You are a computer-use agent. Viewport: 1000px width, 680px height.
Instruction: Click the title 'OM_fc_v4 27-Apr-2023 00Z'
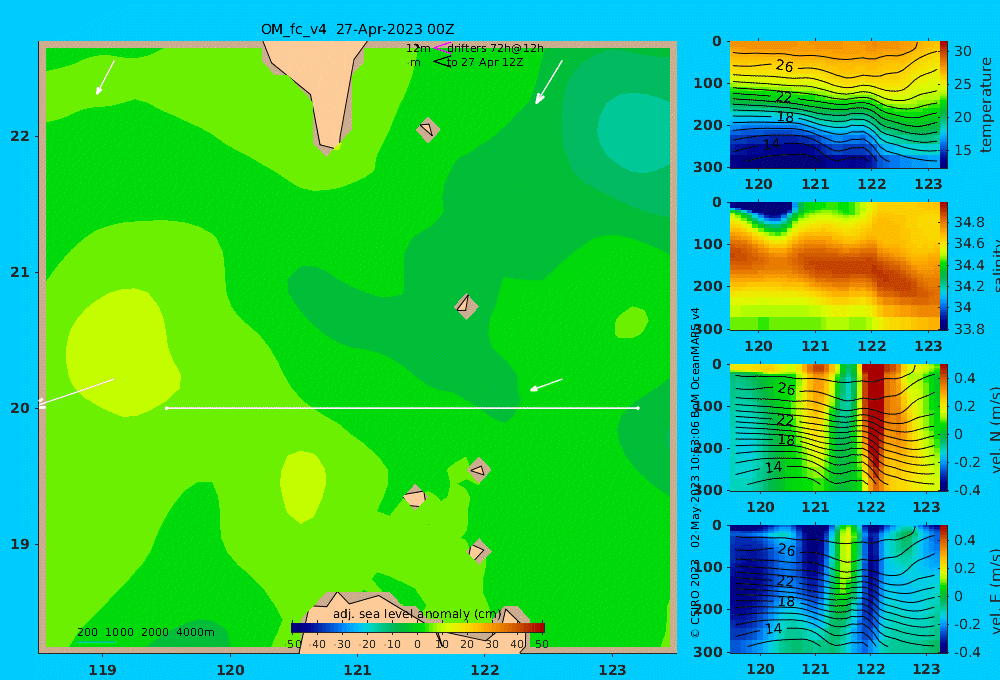click(x=357, y=29)
